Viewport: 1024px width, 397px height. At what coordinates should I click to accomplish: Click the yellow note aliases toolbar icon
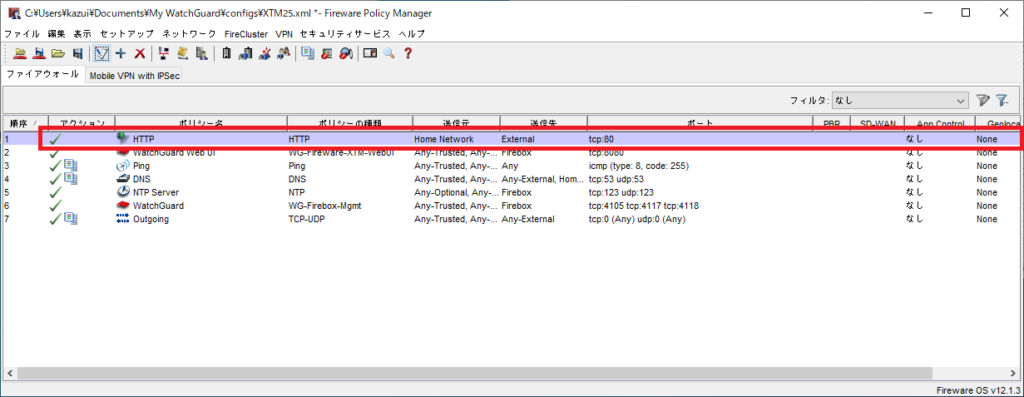[183, 54]
